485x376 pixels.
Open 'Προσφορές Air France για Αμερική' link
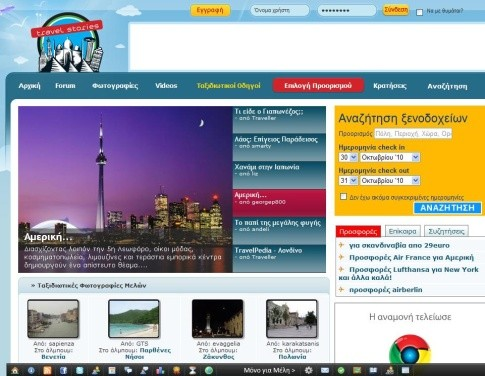click(411, 257)
